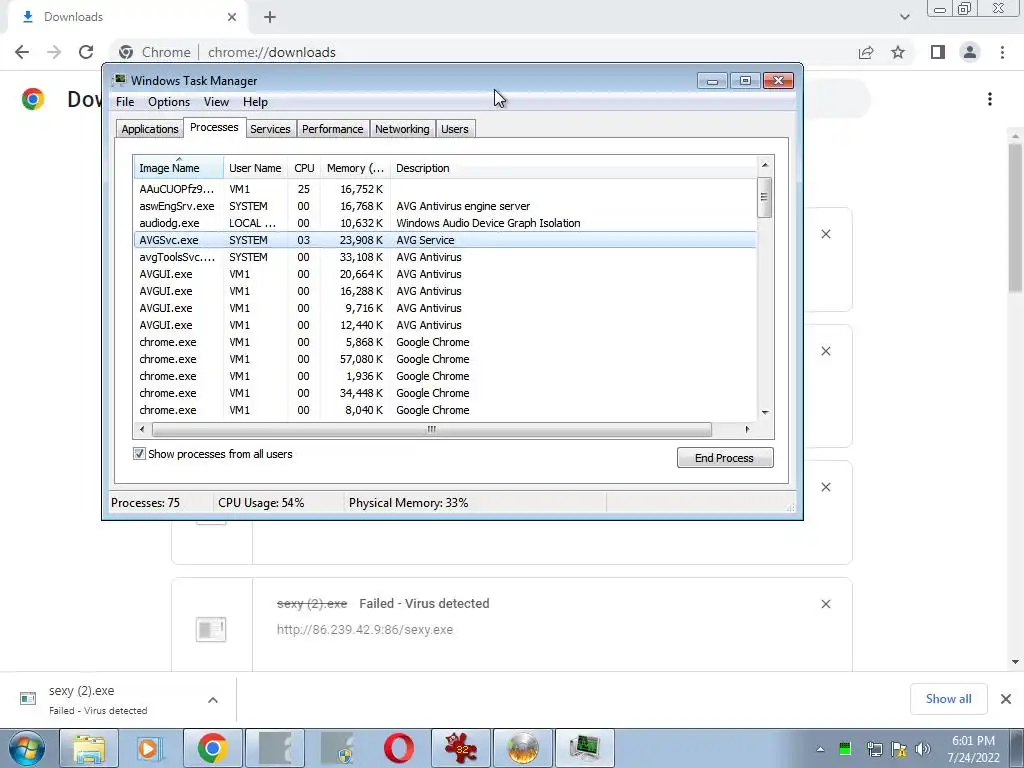The image size is (1024, 768).
Task: Expand sexy (2).exe download shelf options chevron
Action: tap(213, 699)
